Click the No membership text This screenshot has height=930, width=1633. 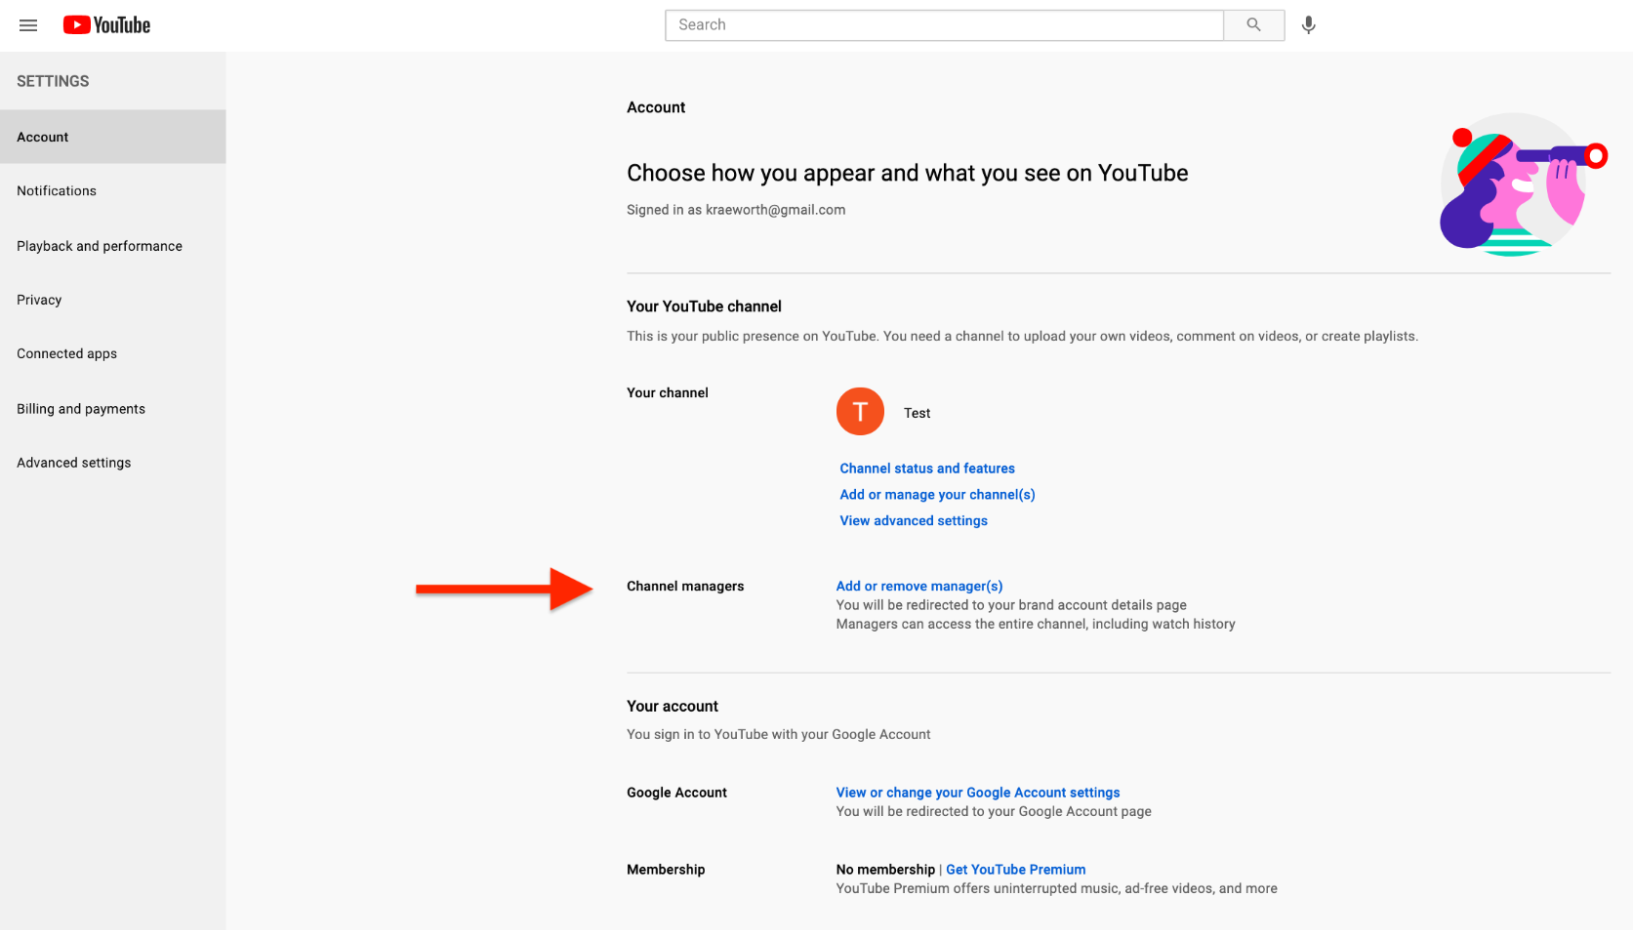[885, 870]
